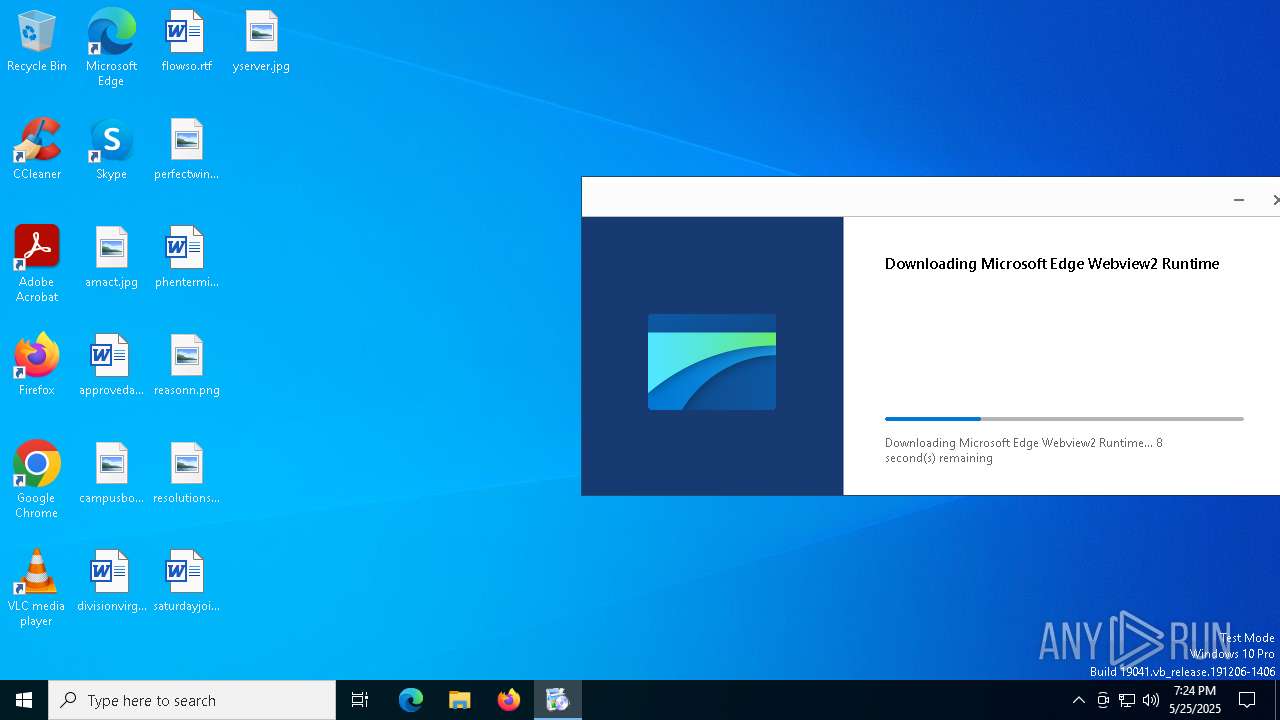Click the taskbar search box
1280x720 pixels.
click(192, 700)
